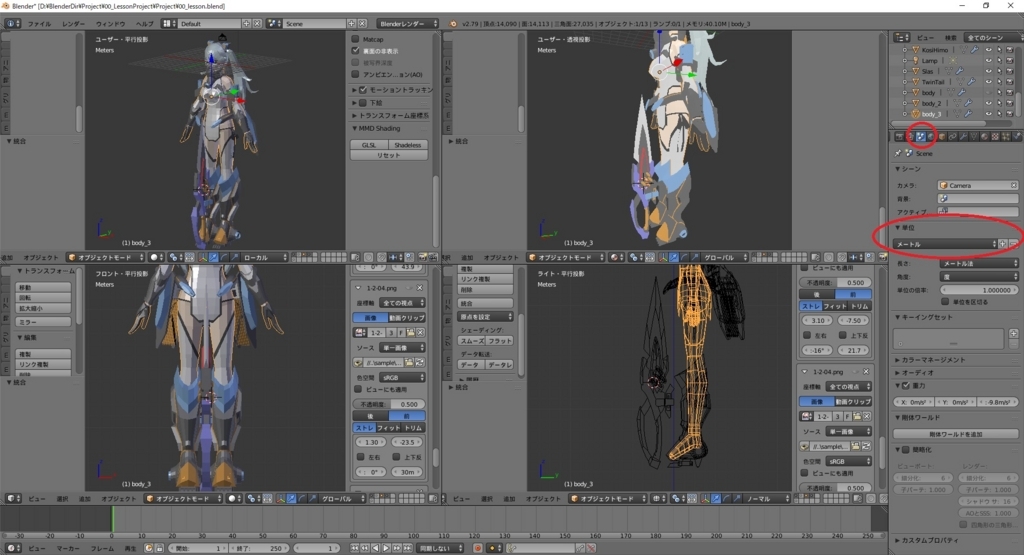This screenshot has width=1024, height=555.
Task: Click the viewport shading sphere icon in top-left viewport
Action: coord(157,257)
